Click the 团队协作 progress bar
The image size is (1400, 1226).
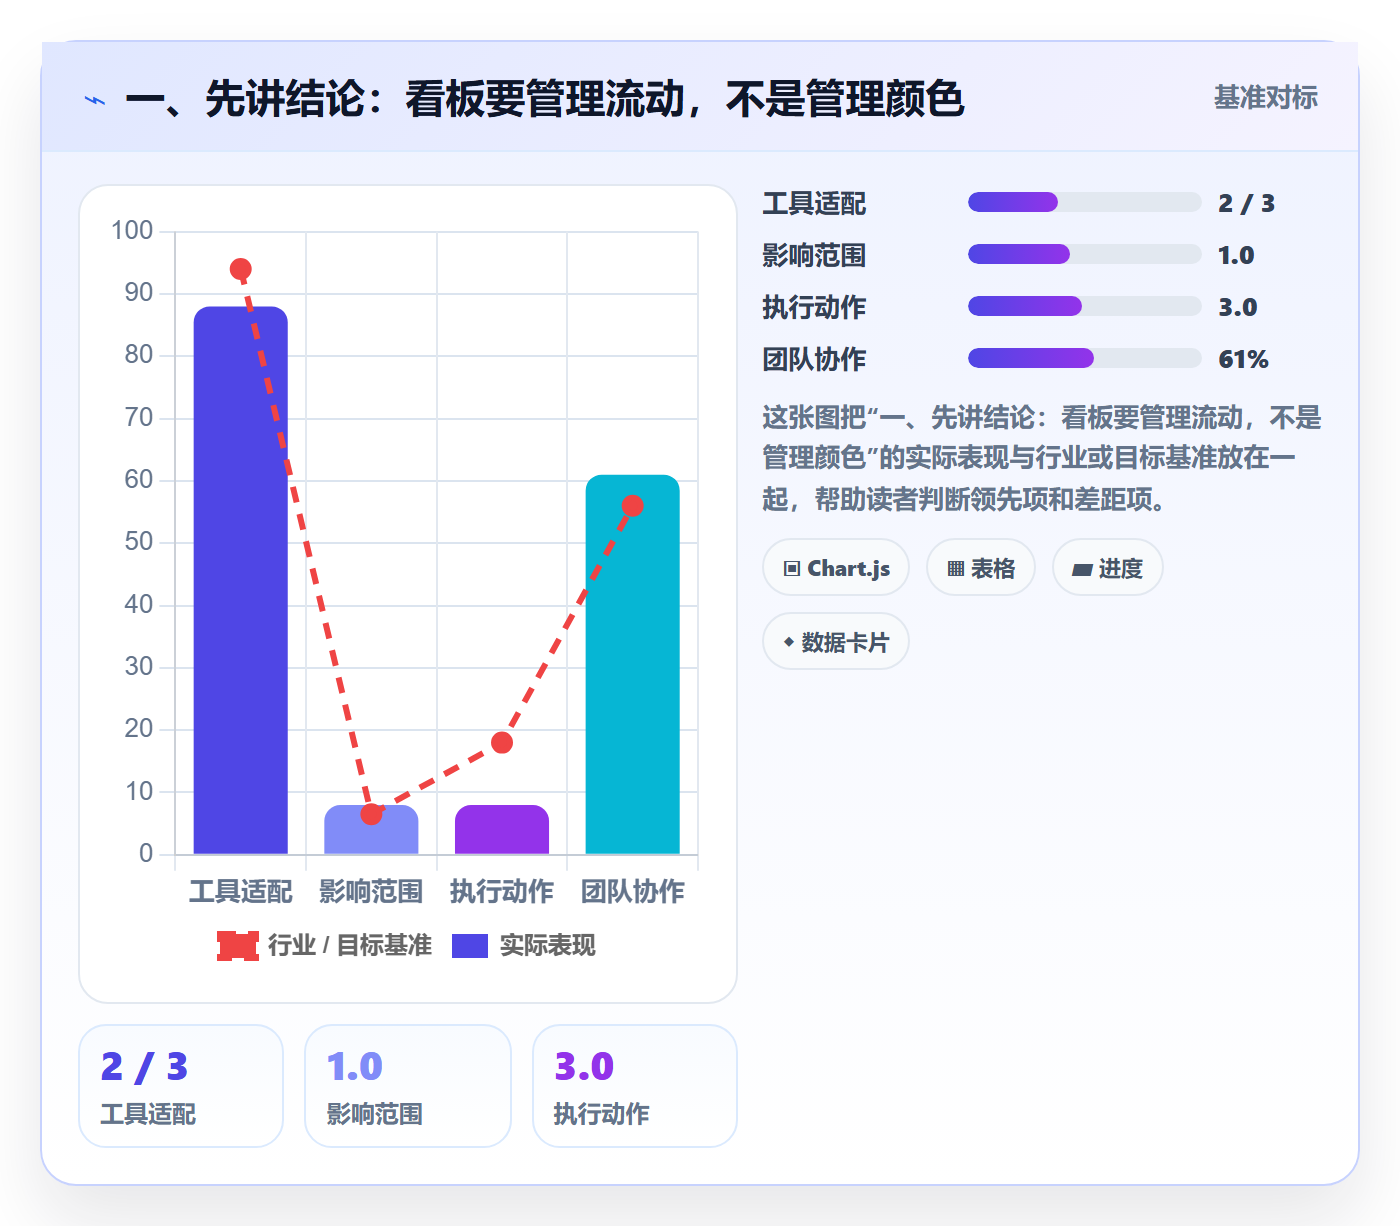click(x=1084, y=358)
